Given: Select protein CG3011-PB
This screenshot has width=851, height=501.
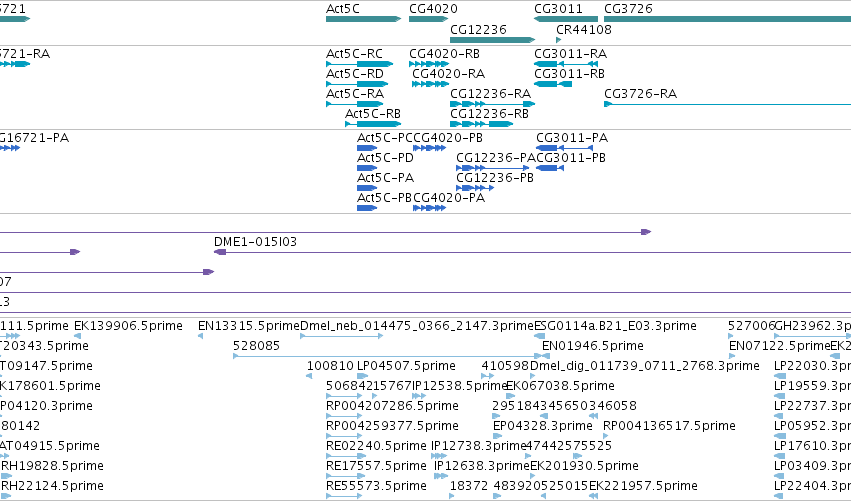Looking at the screenshot, I should coord(570,158).
